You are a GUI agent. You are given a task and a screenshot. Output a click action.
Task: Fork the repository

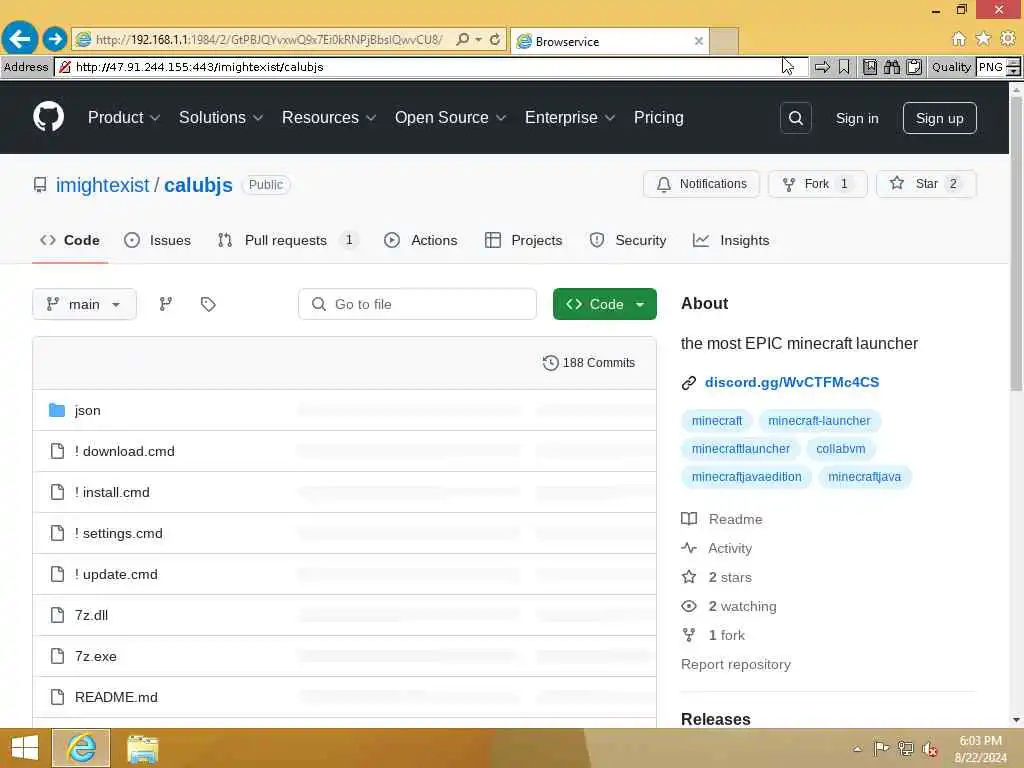point(818,184)
